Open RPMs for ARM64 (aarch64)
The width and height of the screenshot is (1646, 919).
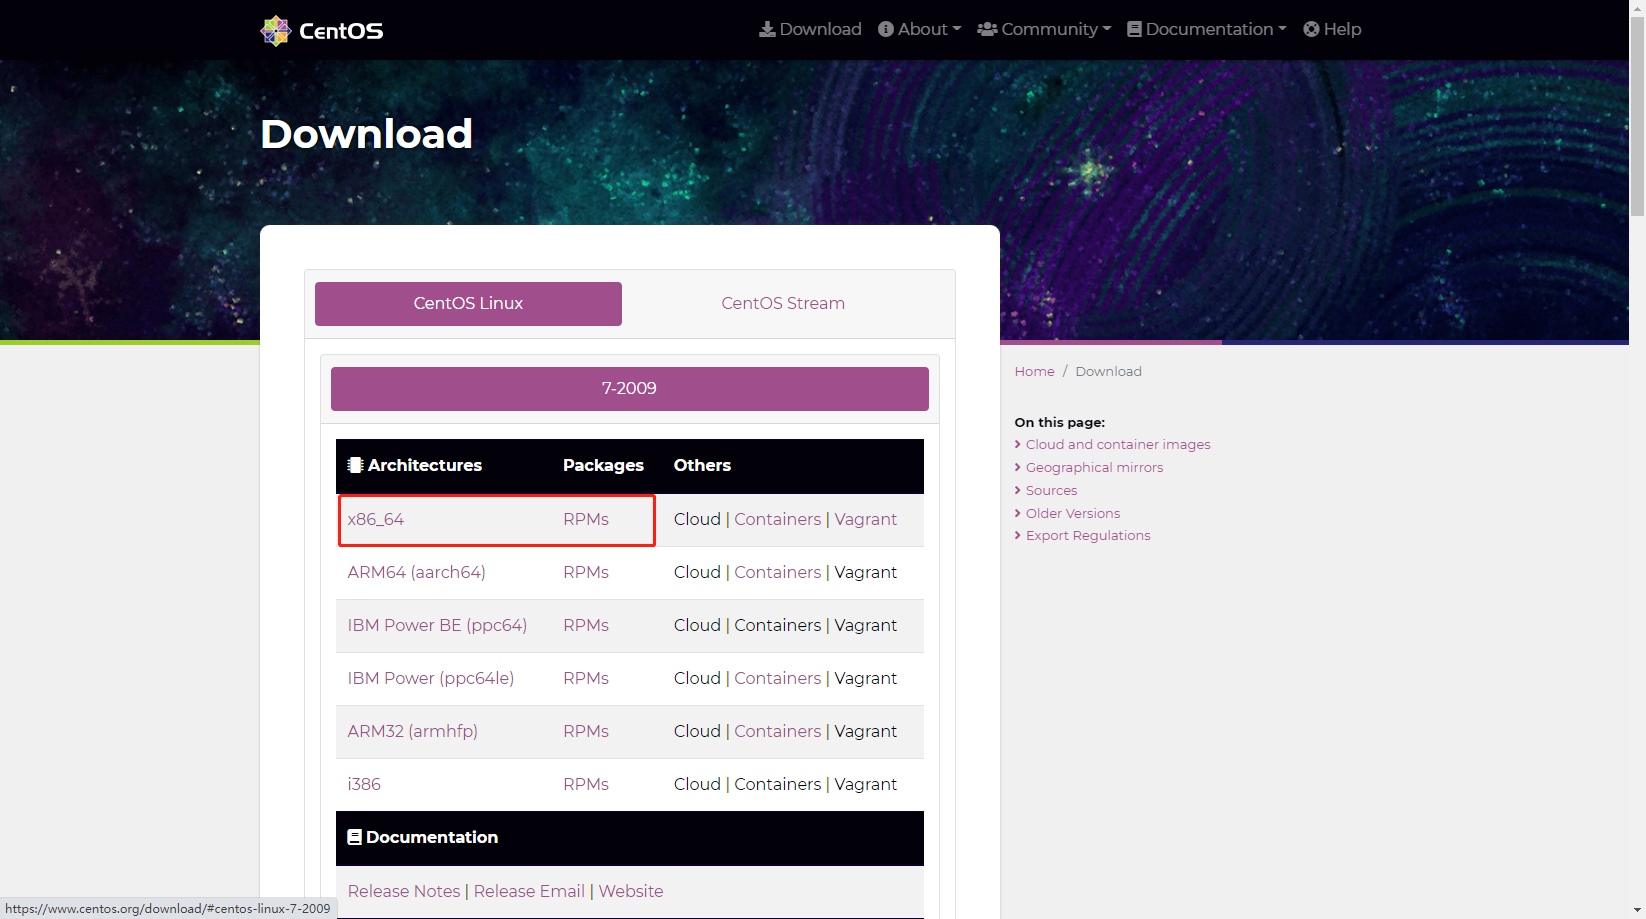point(586,572)
